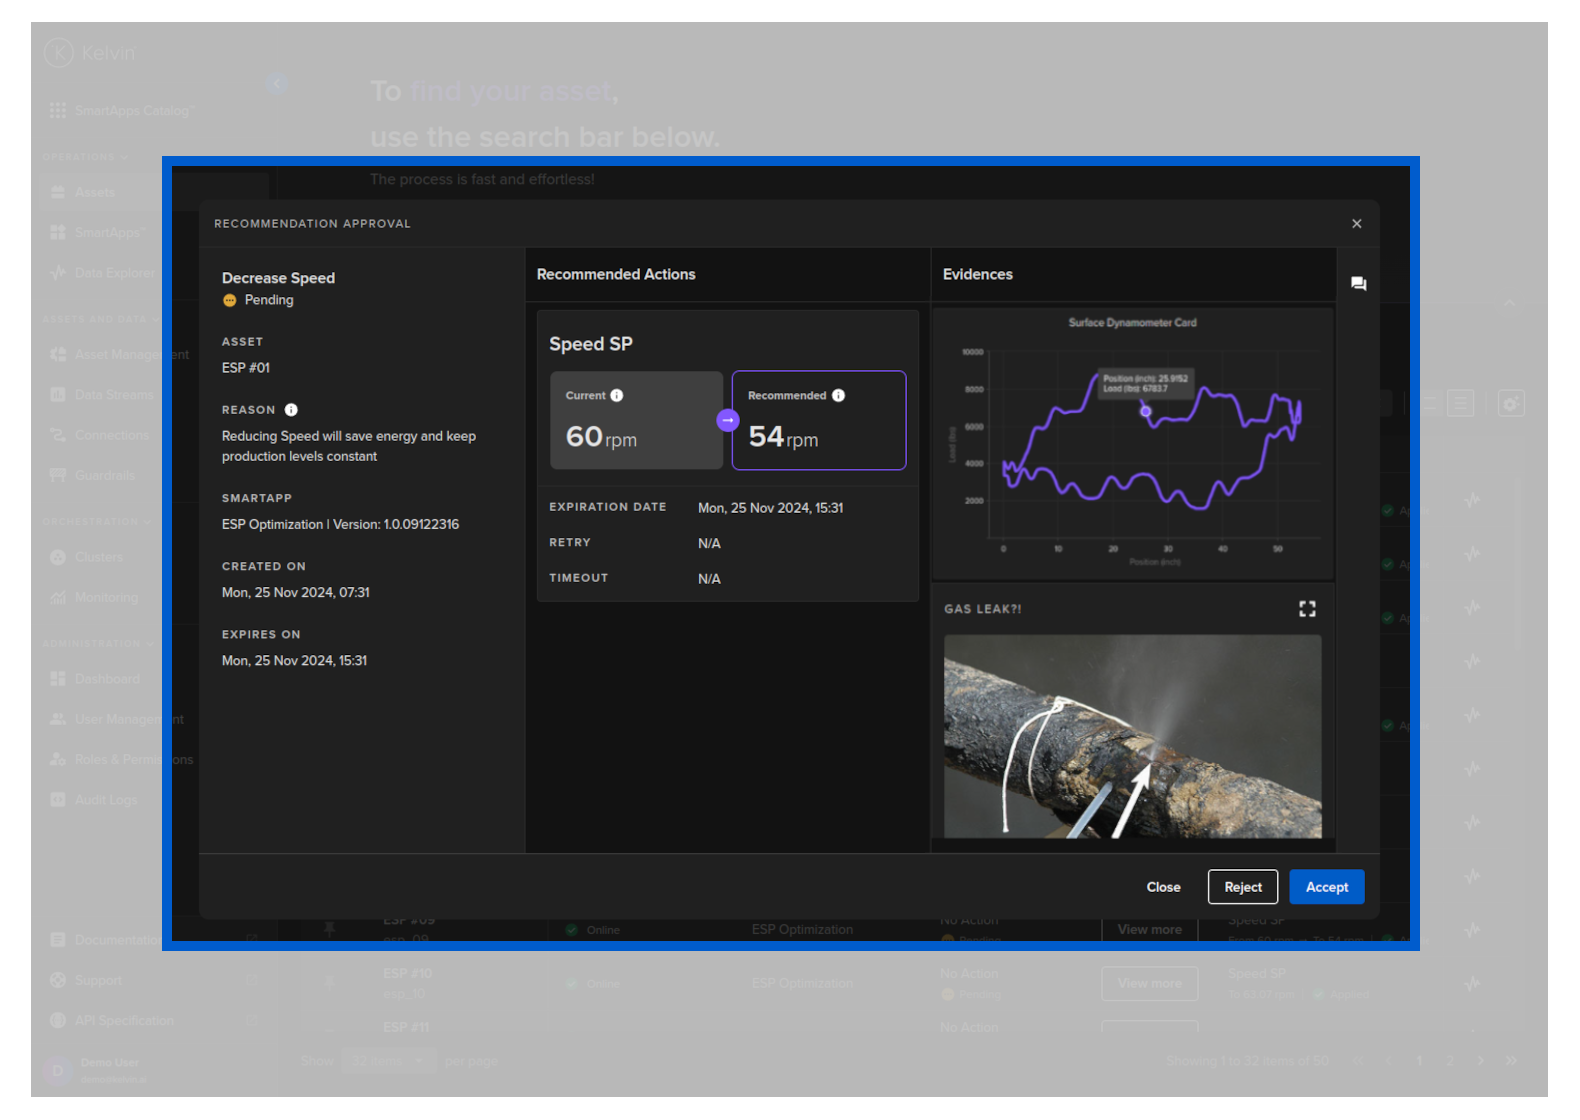Click the info icon next to Reason
This screenshot has width=1580, height=1120.
click(x=291, y=410)
